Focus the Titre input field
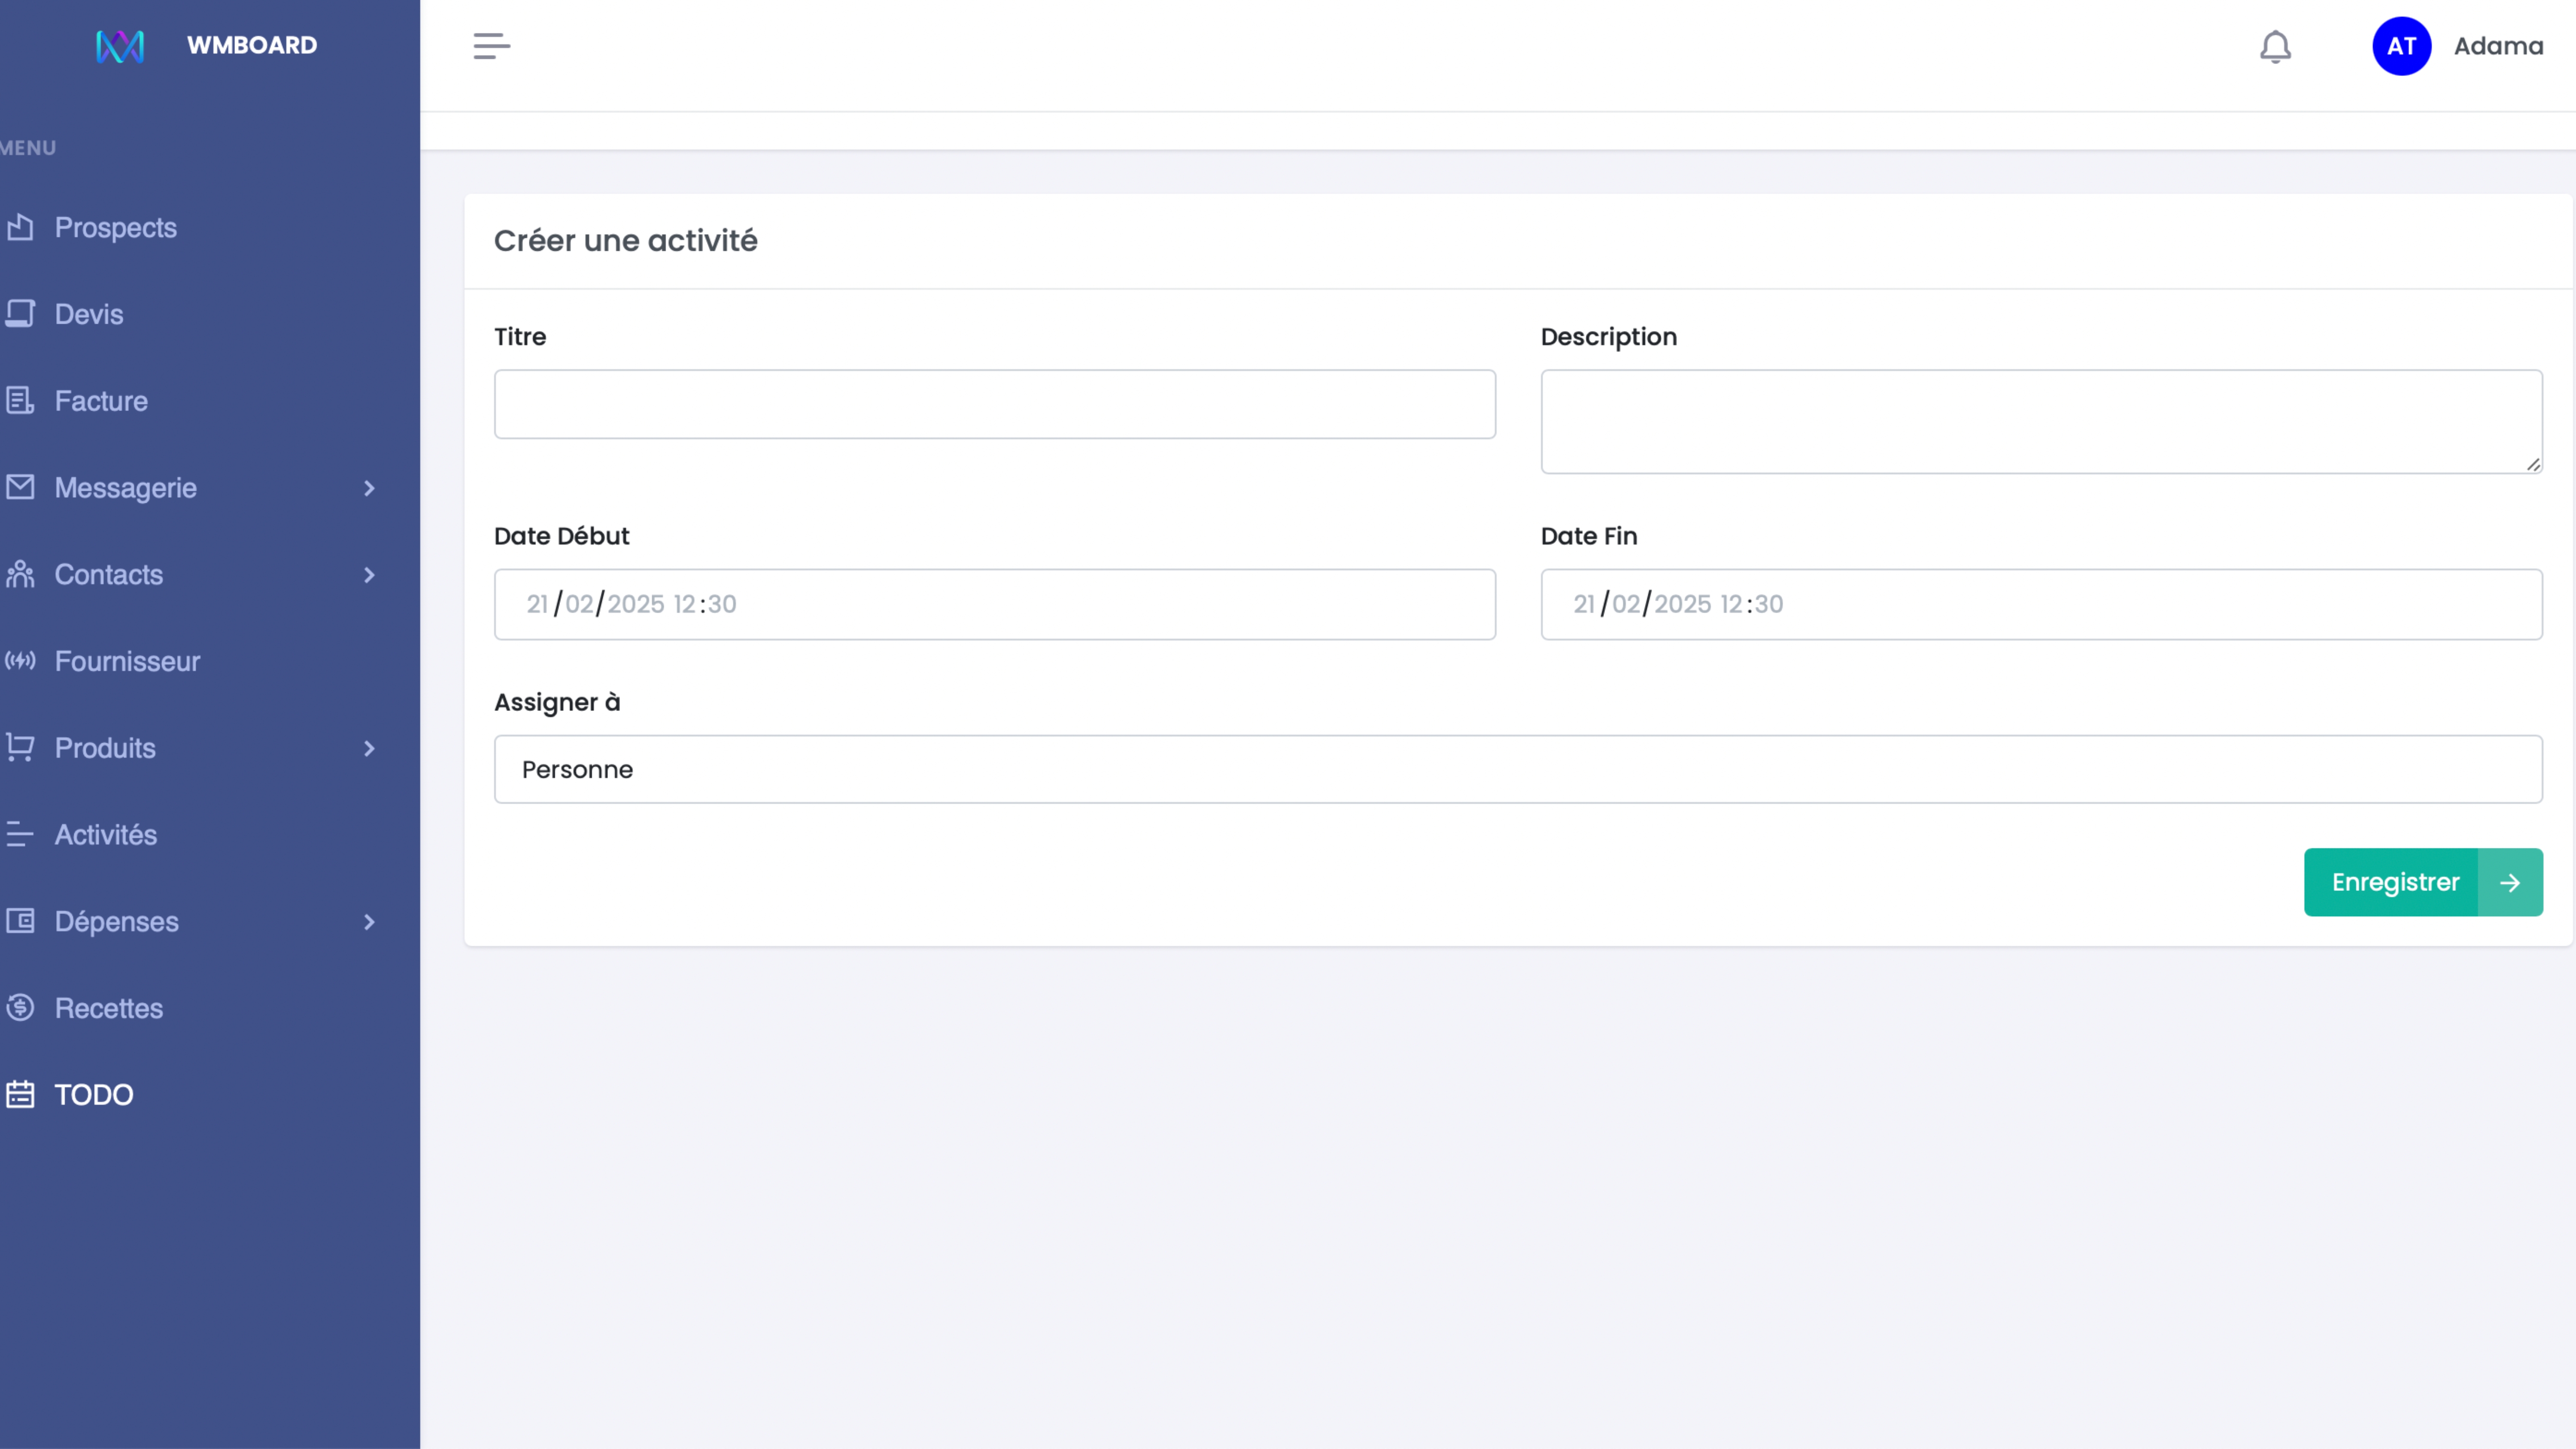The height and width of the screenshot is (1449, 2576). point(995,404)
